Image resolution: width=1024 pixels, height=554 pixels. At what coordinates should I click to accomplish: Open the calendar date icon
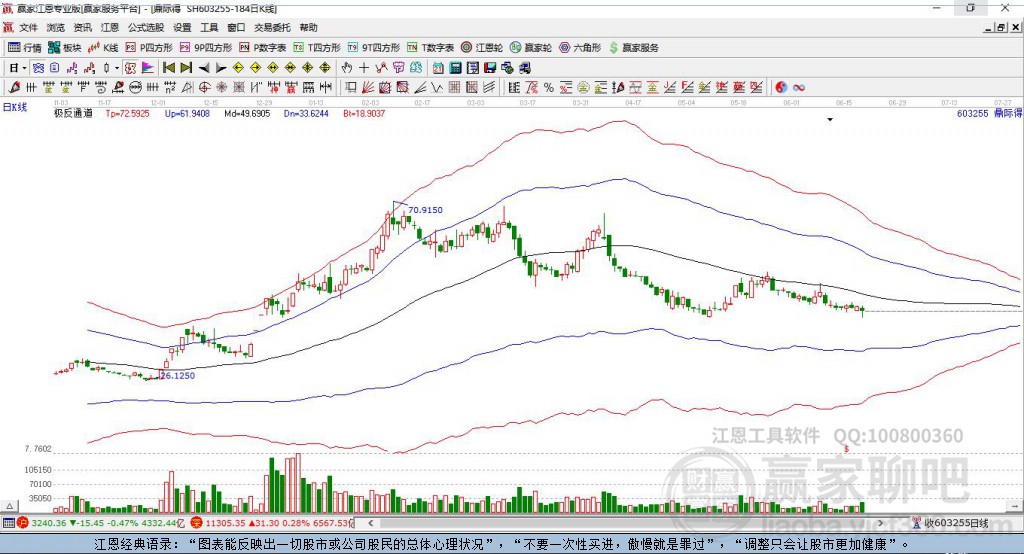(x=438, y=68)
